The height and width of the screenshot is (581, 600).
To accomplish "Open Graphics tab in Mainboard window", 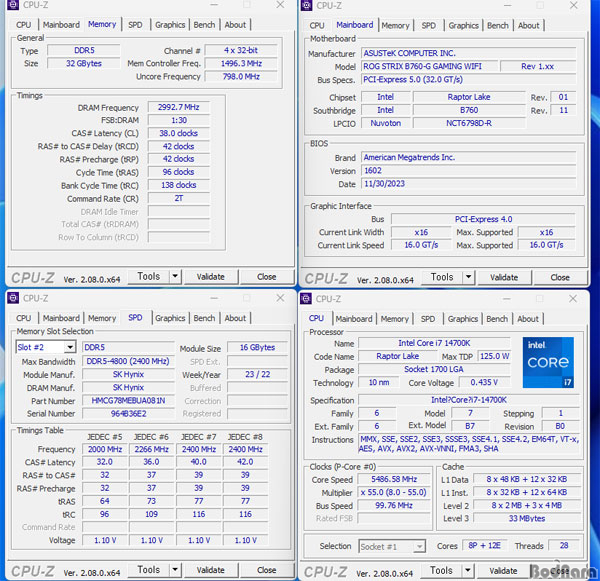I will (463, 26).
